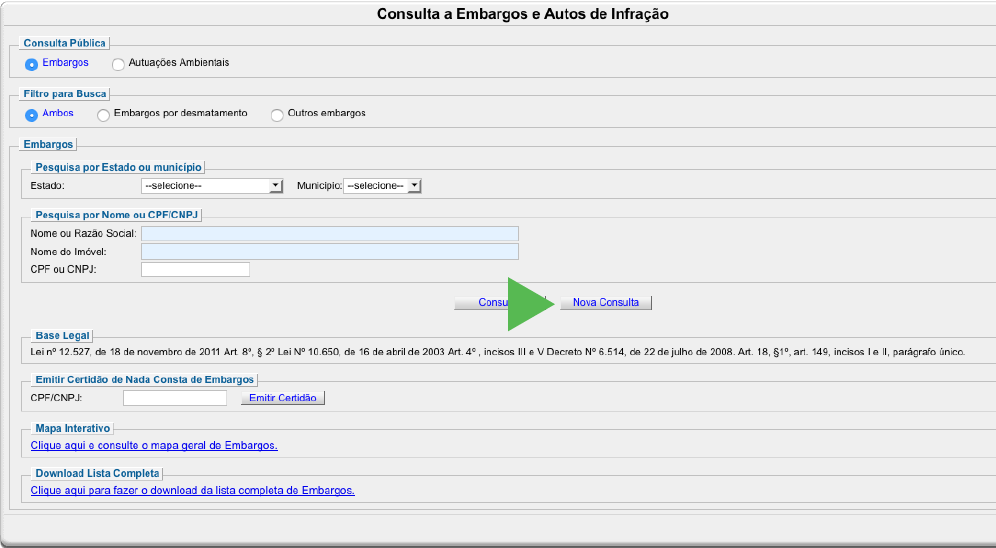
Task: Open the mapa geral de Embargos link
Action: pyautogui.click(x=154, y=445)
